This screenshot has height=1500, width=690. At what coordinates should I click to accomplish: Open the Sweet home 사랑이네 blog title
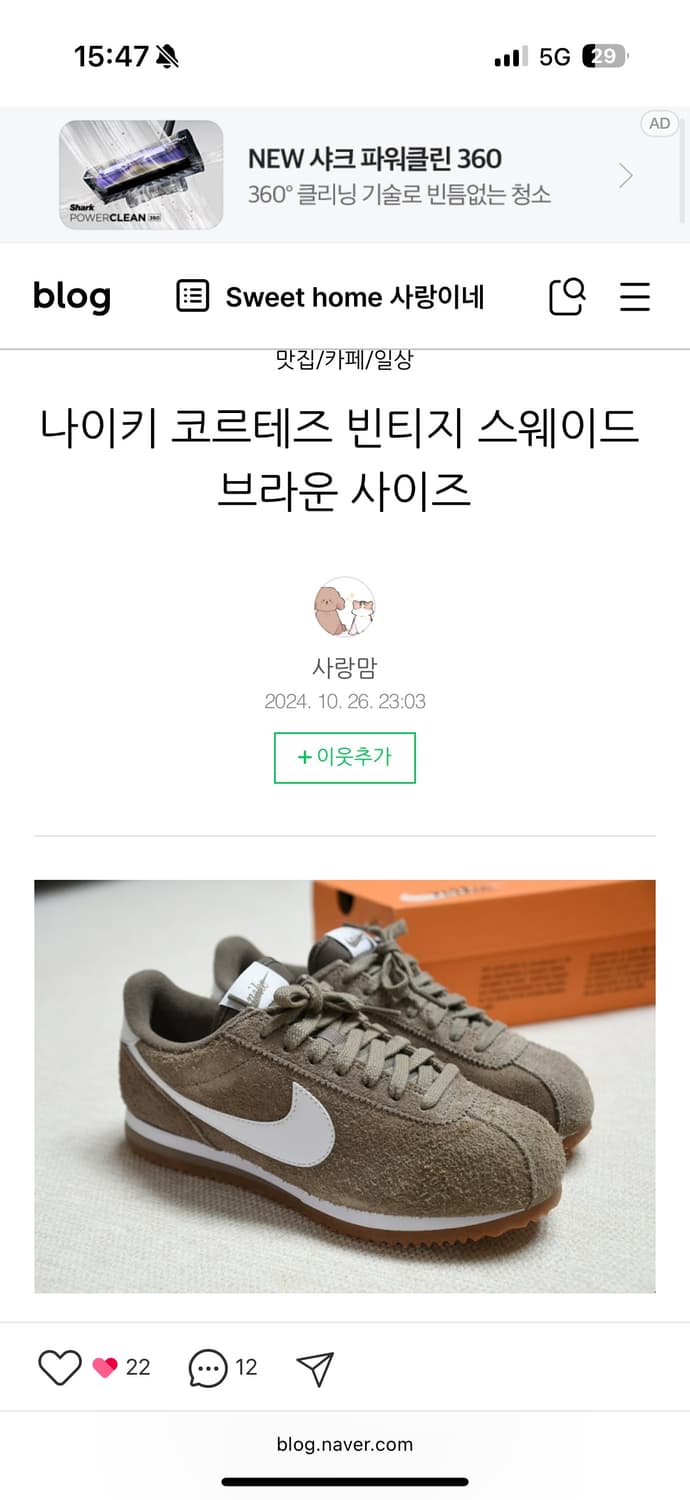pyautogui.click(x=355, y=297)
